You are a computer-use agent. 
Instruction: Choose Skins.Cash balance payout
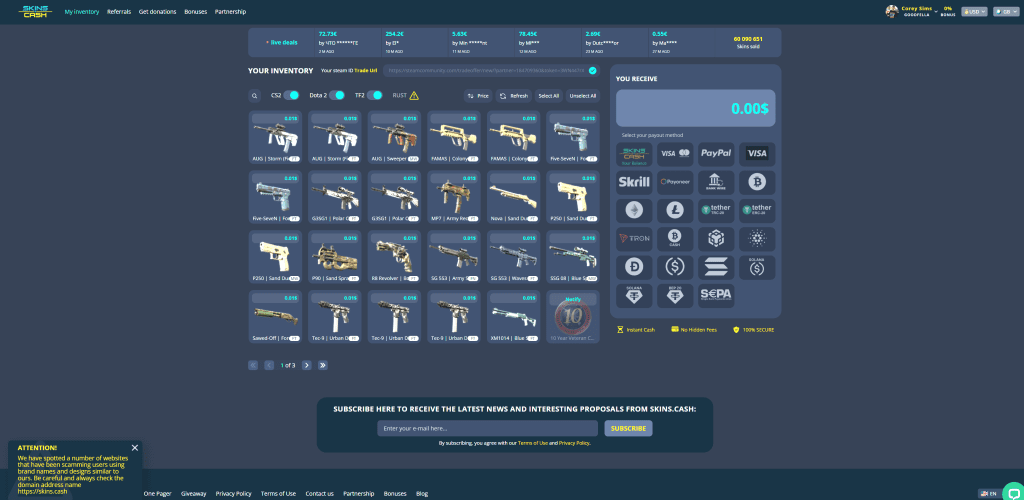pyautogui.click(x=634, y=154)
